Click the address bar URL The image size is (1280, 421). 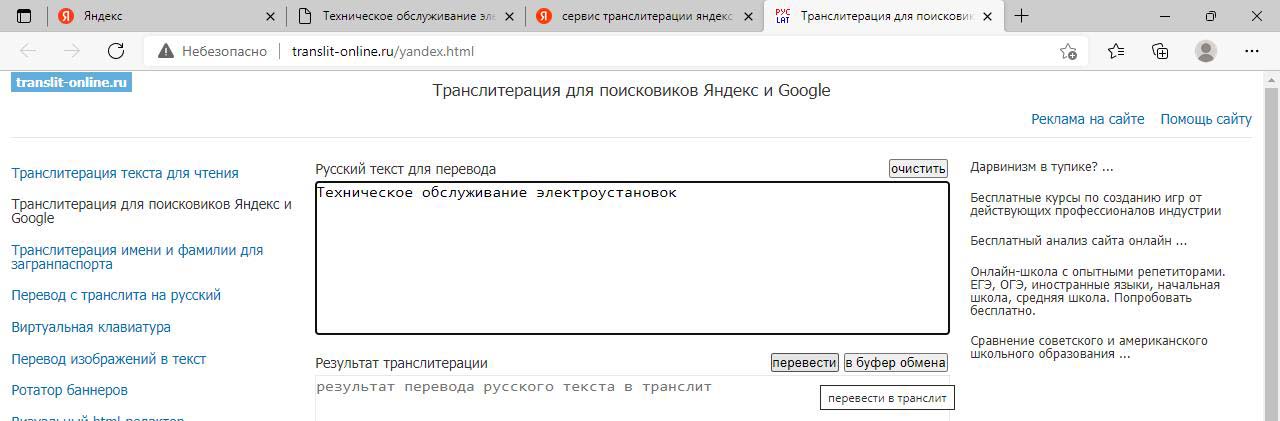[x=383, y=51]
